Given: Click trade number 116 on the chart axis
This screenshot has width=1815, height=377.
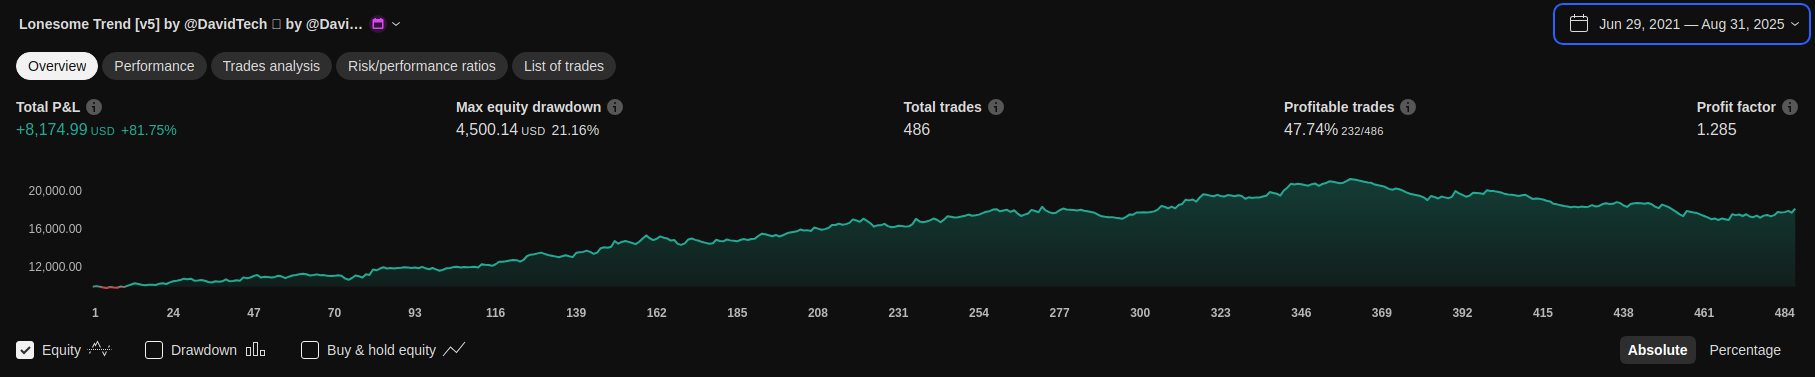Looking at the screenshot, I should [496, 313].
